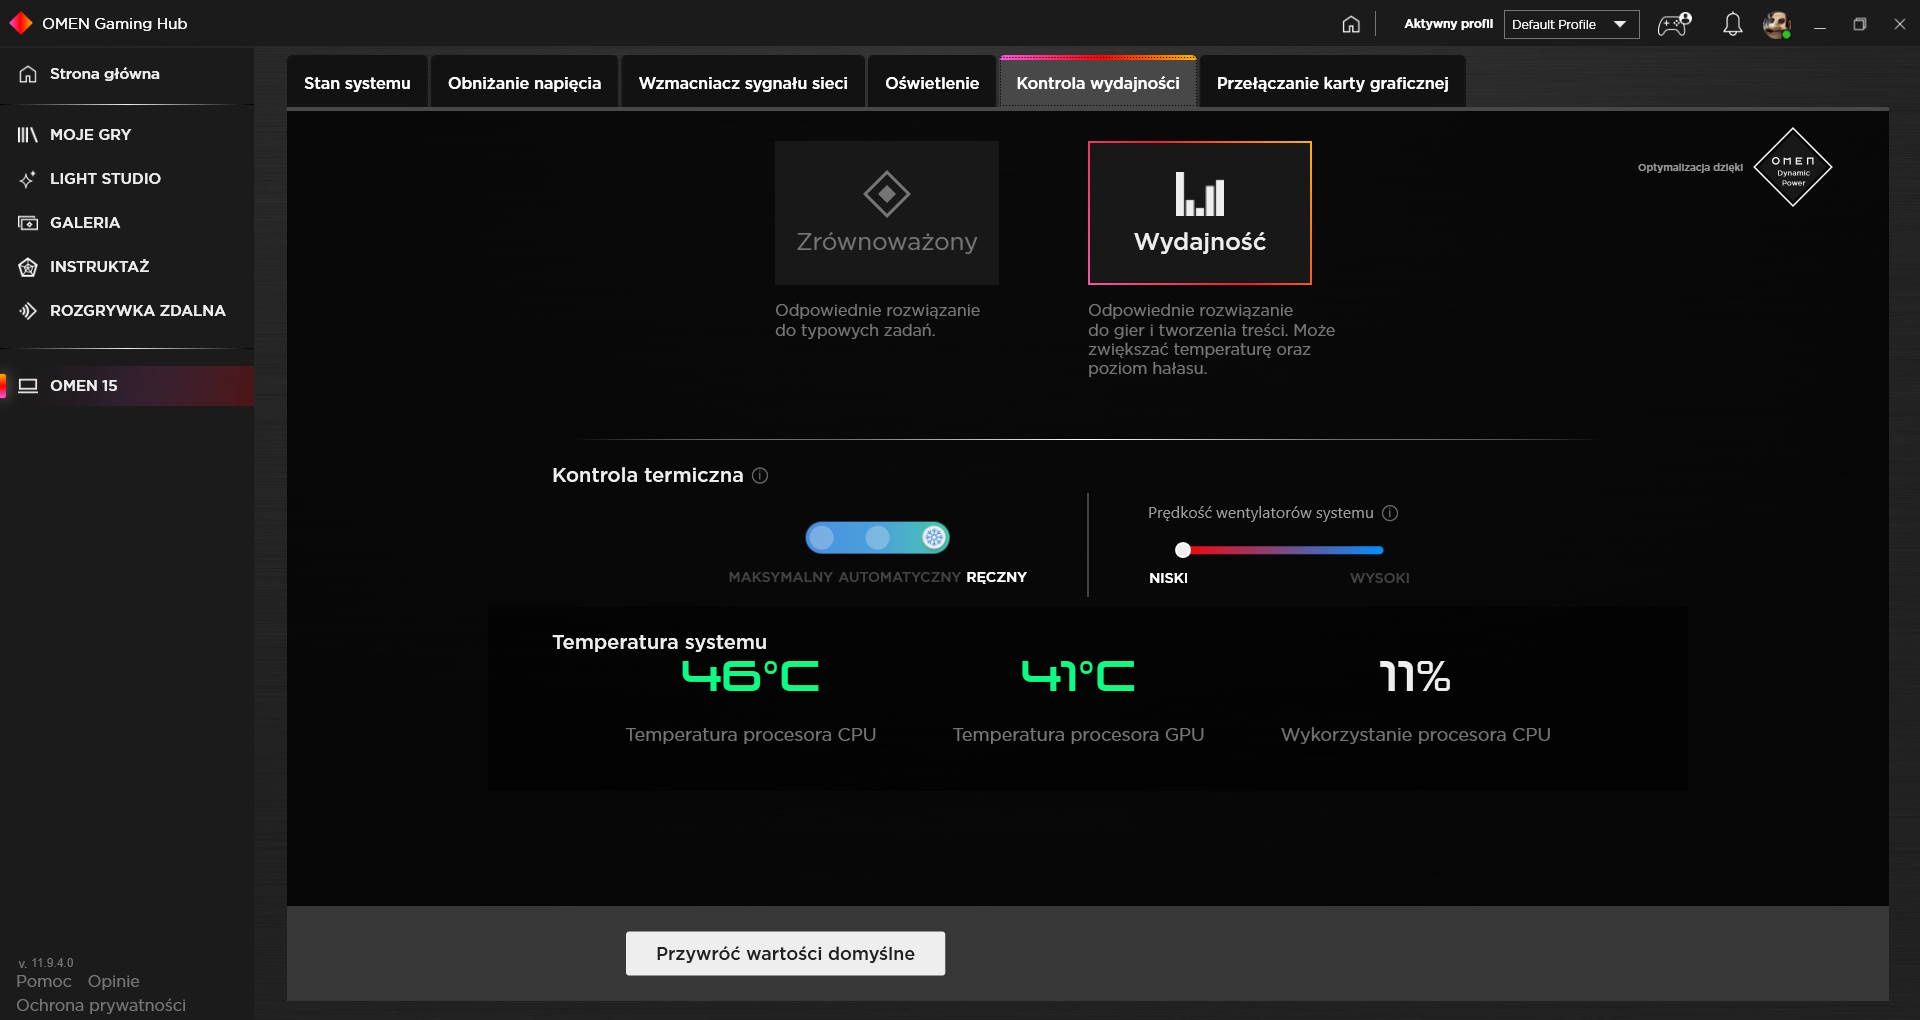
Task: Restore down the OMEN Gaming Hub window
Action: (x=1860, y=24)
